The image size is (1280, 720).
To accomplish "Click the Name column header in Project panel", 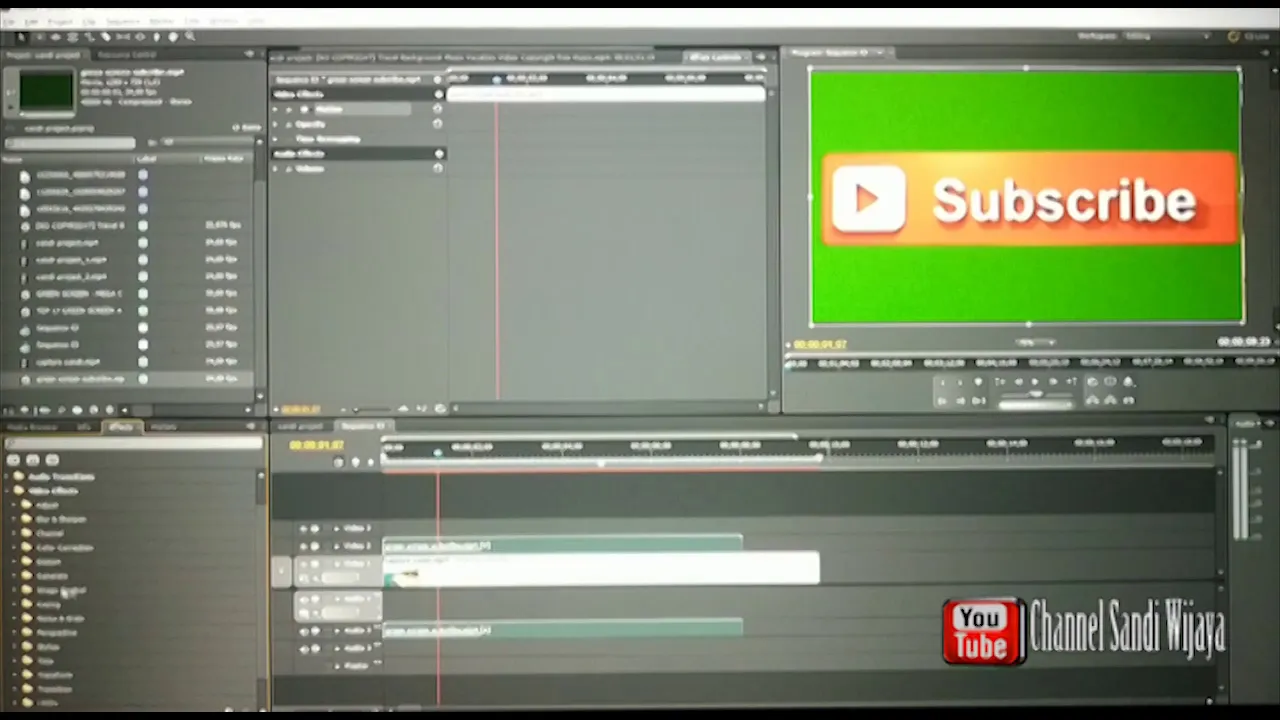I will pyautogui.click(x=14, y=159).
